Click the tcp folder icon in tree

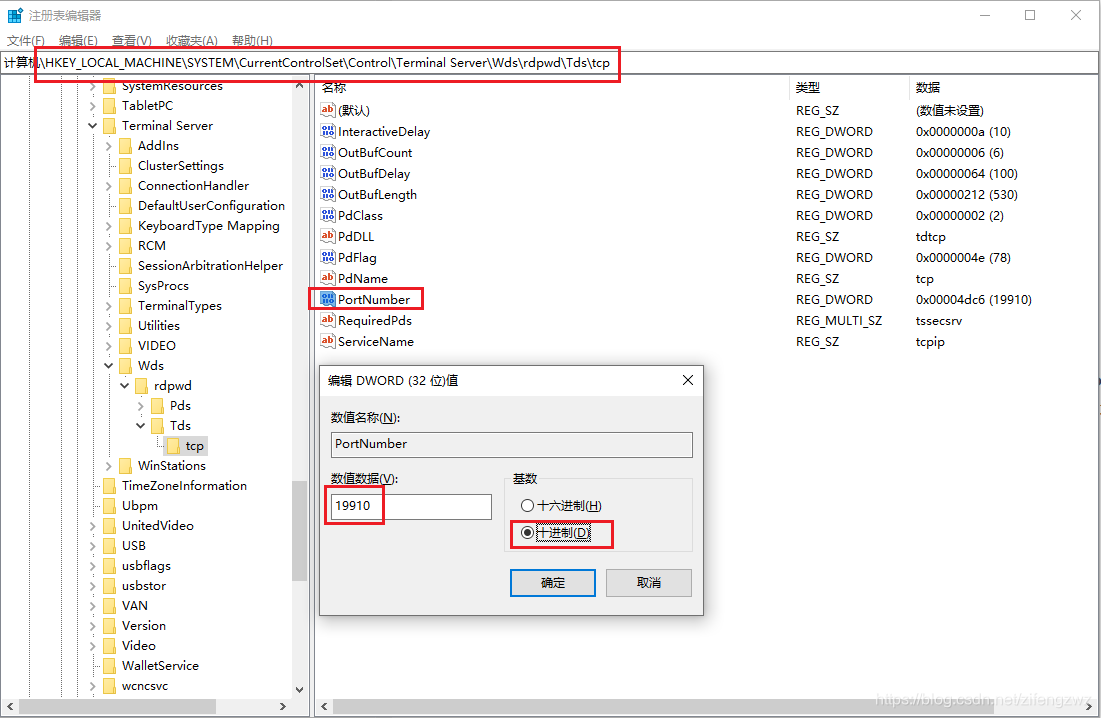click(173, 446)
